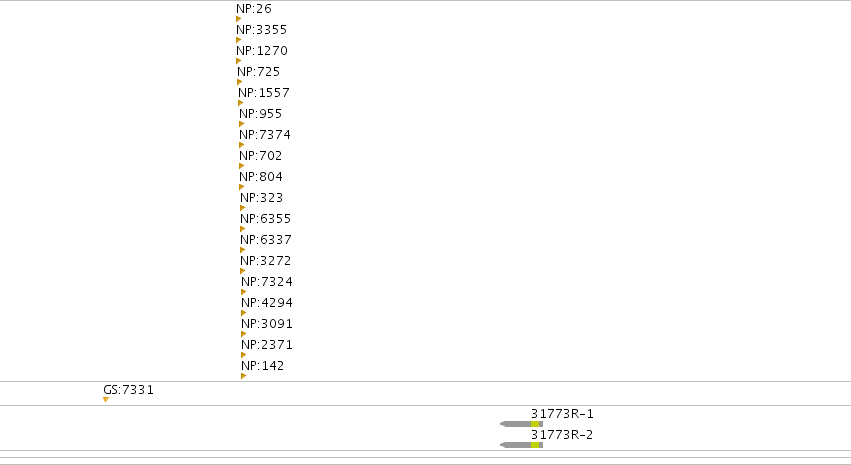Click the NP:4294 feature label
The width and height of the screenshot is (851, 465).
coord(267,303)
